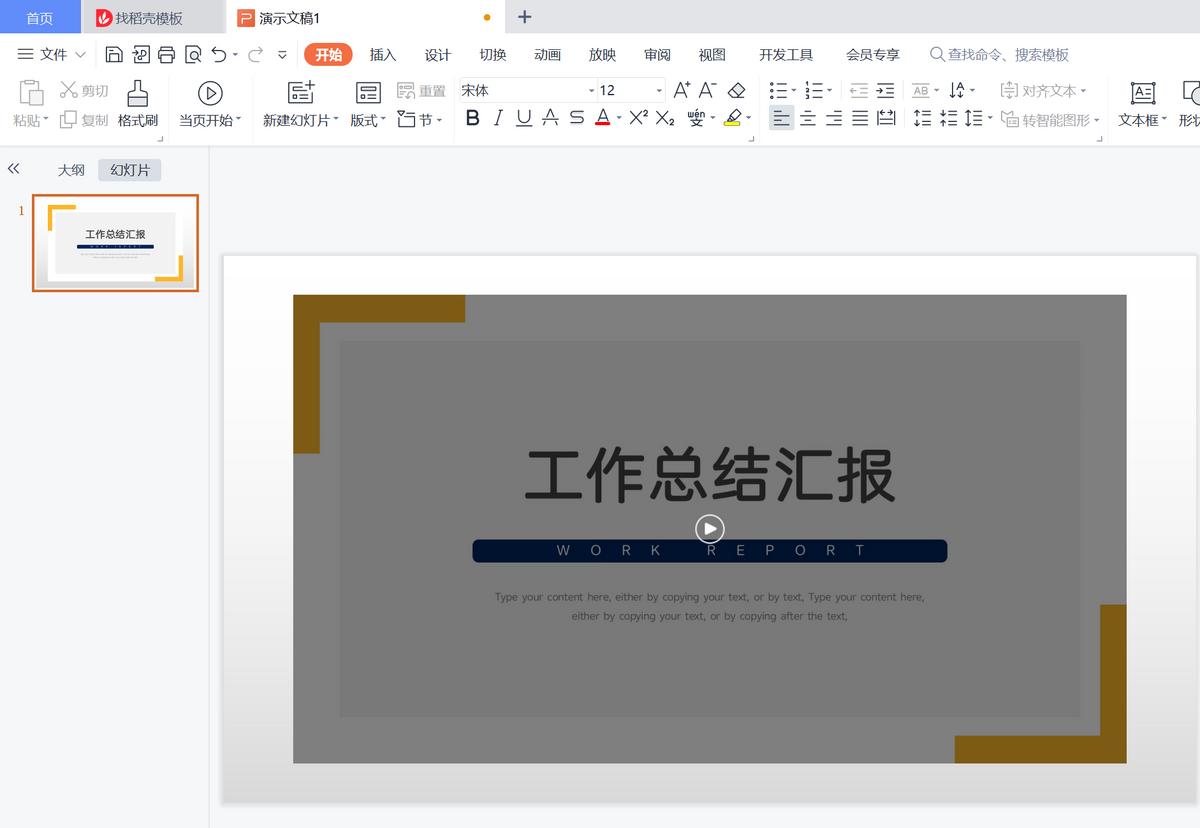This screenshot has width=1200, height=828.
Task: Switch to the 插入 ribbon tab
Action: coord(382,55)
